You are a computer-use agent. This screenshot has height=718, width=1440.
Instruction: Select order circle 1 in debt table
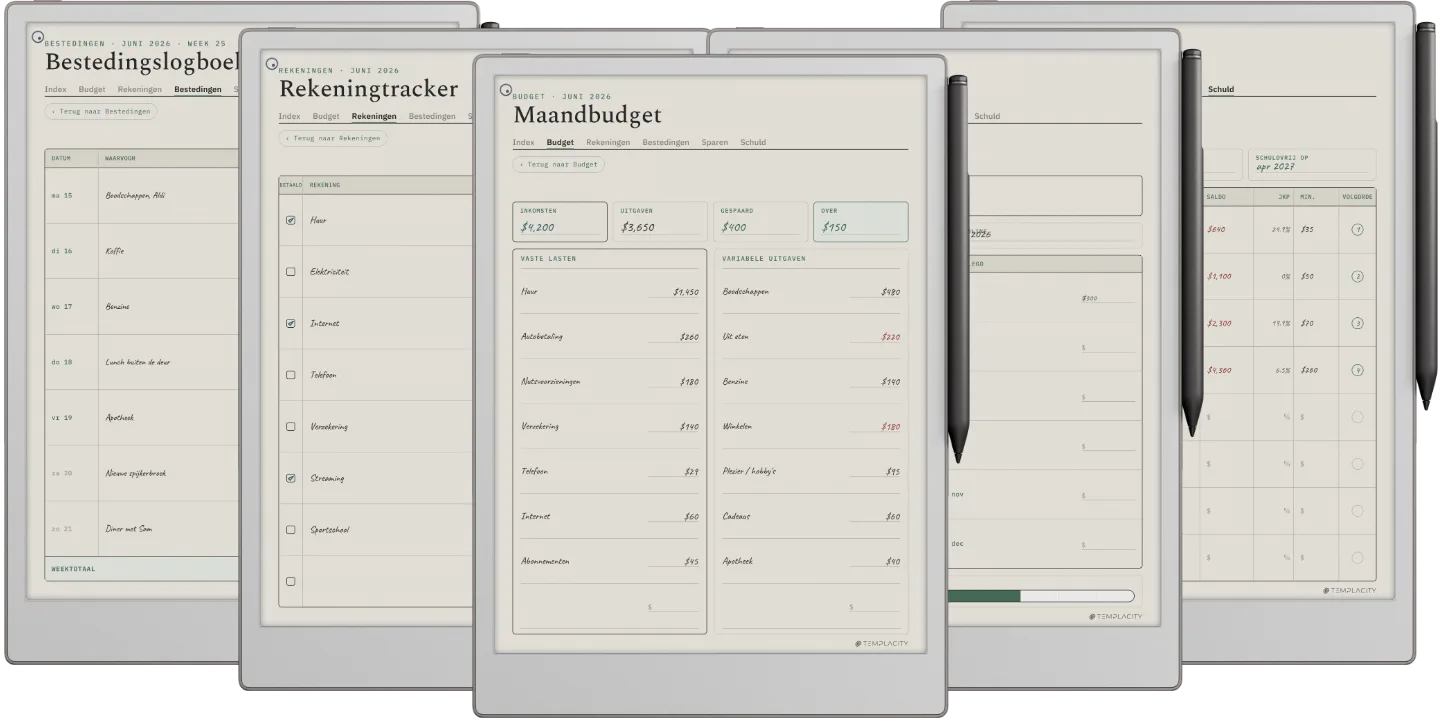(x=1357, y=229)
